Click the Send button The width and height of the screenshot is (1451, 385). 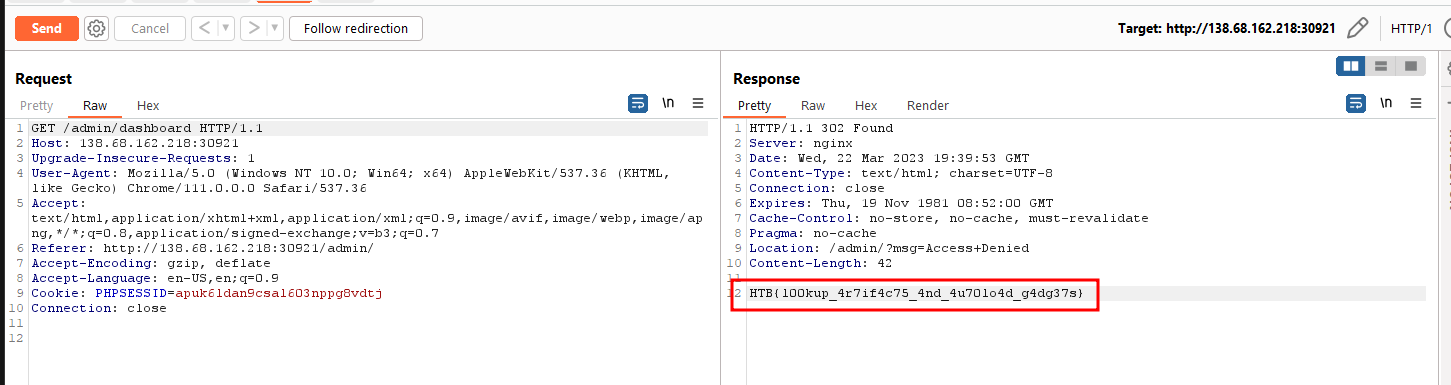coord(47,28)
